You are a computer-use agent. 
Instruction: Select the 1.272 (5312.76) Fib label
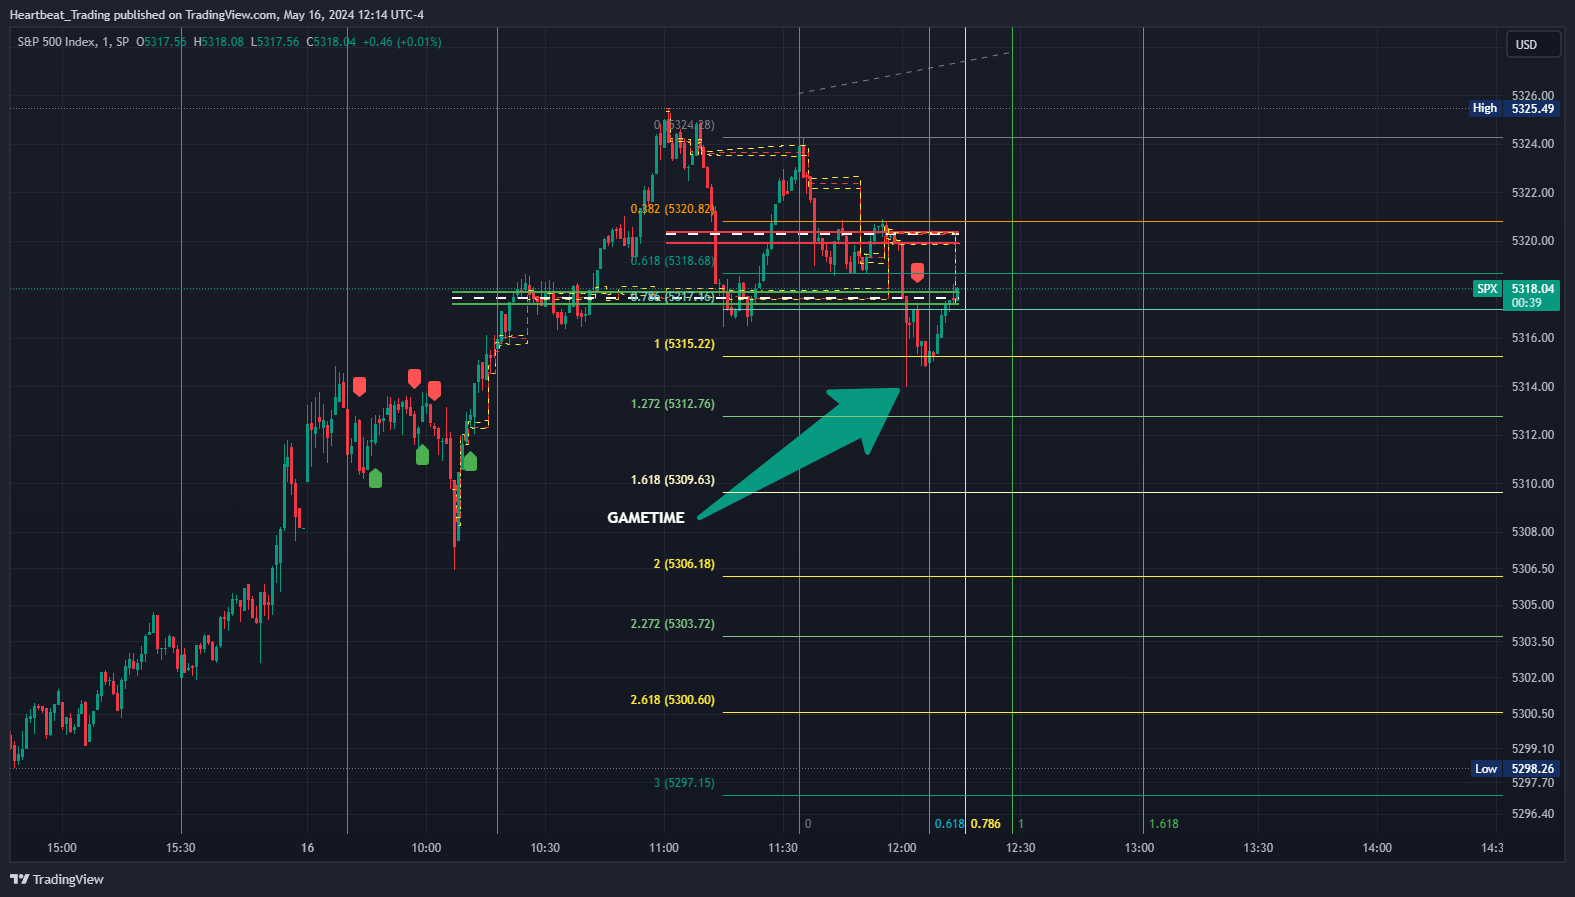pyautogui.click(x=672, y=404)
